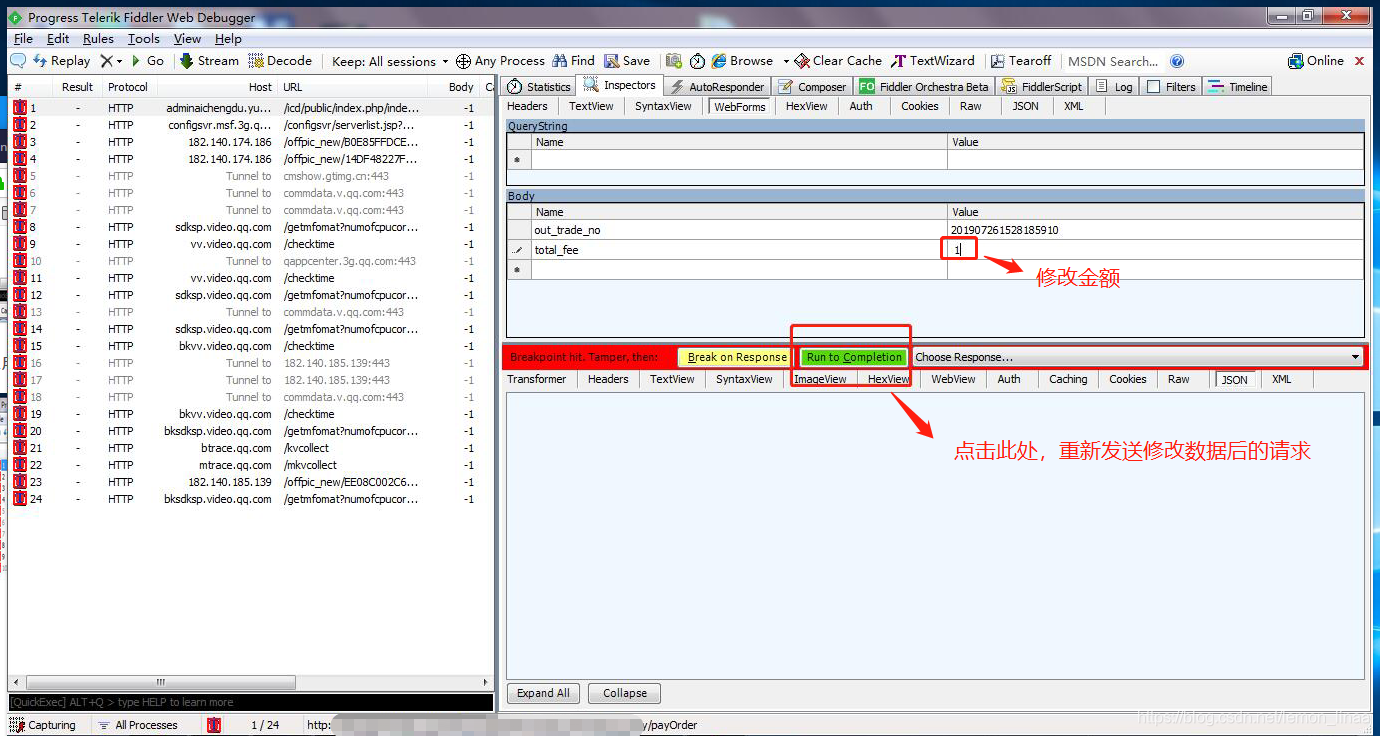
Task: Switch to the AutoResponder tab
Action: click(718, 87)
